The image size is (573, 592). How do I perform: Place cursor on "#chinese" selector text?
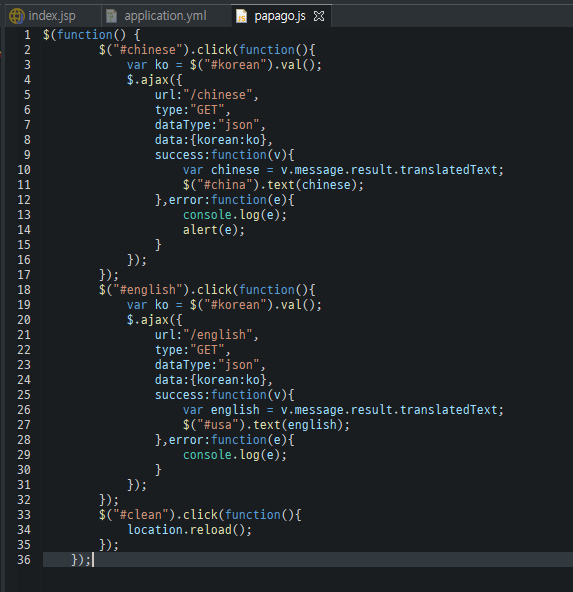coord(148,50)
